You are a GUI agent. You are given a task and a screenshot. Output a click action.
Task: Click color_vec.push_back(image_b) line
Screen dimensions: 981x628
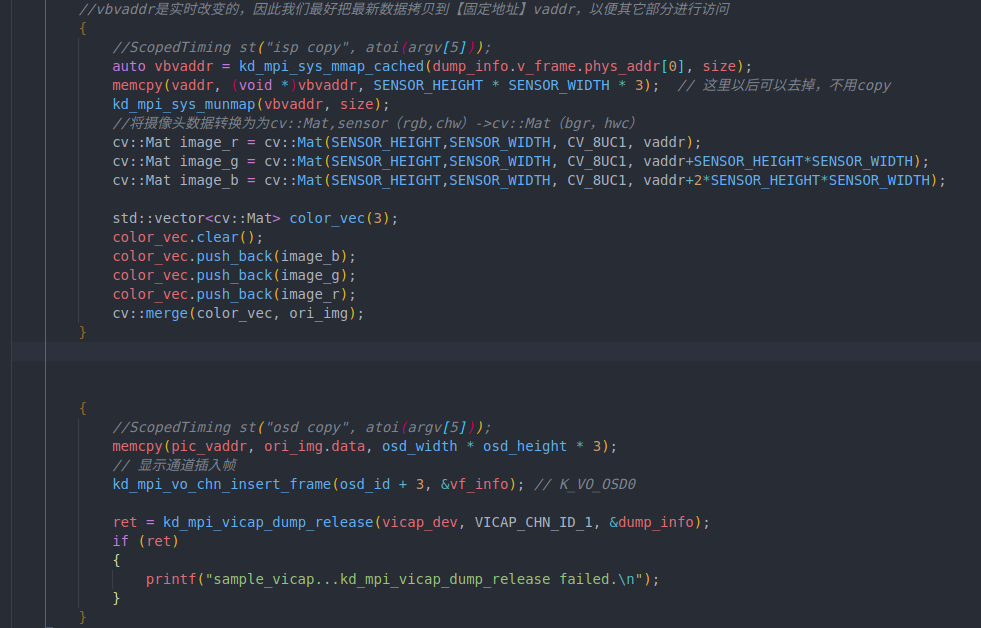pyautogui.click(x=234, y=256)
